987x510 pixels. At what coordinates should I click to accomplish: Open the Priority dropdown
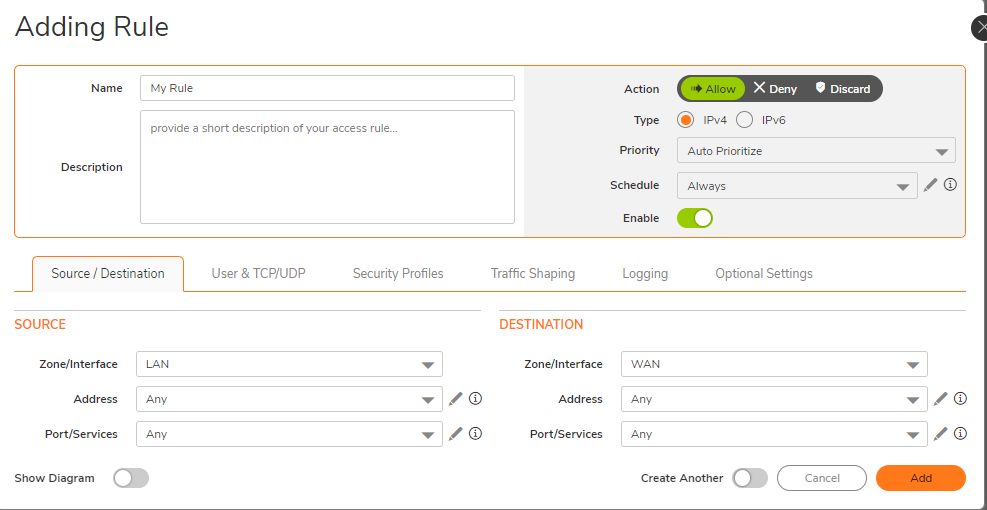pyautogui.click(x=815, y=151)
